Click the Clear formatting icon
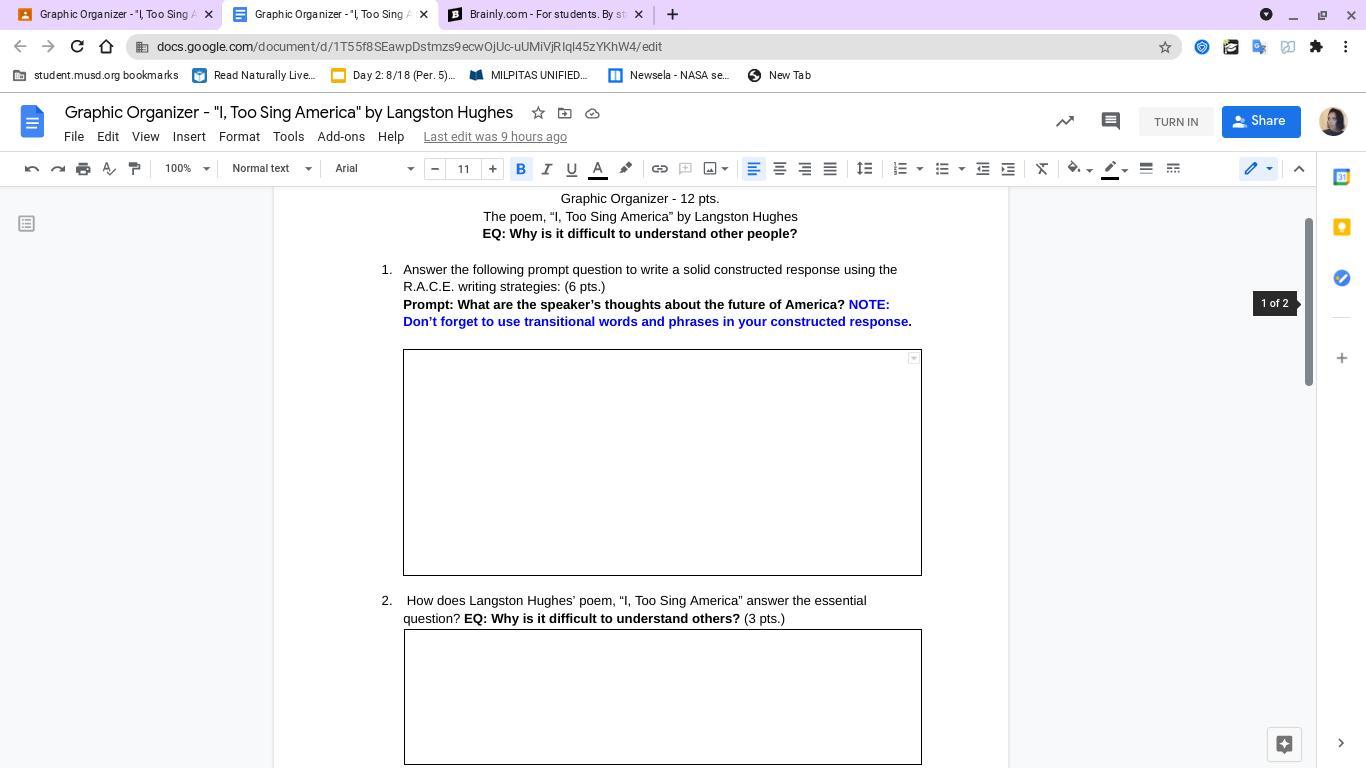 [1041, 169]
